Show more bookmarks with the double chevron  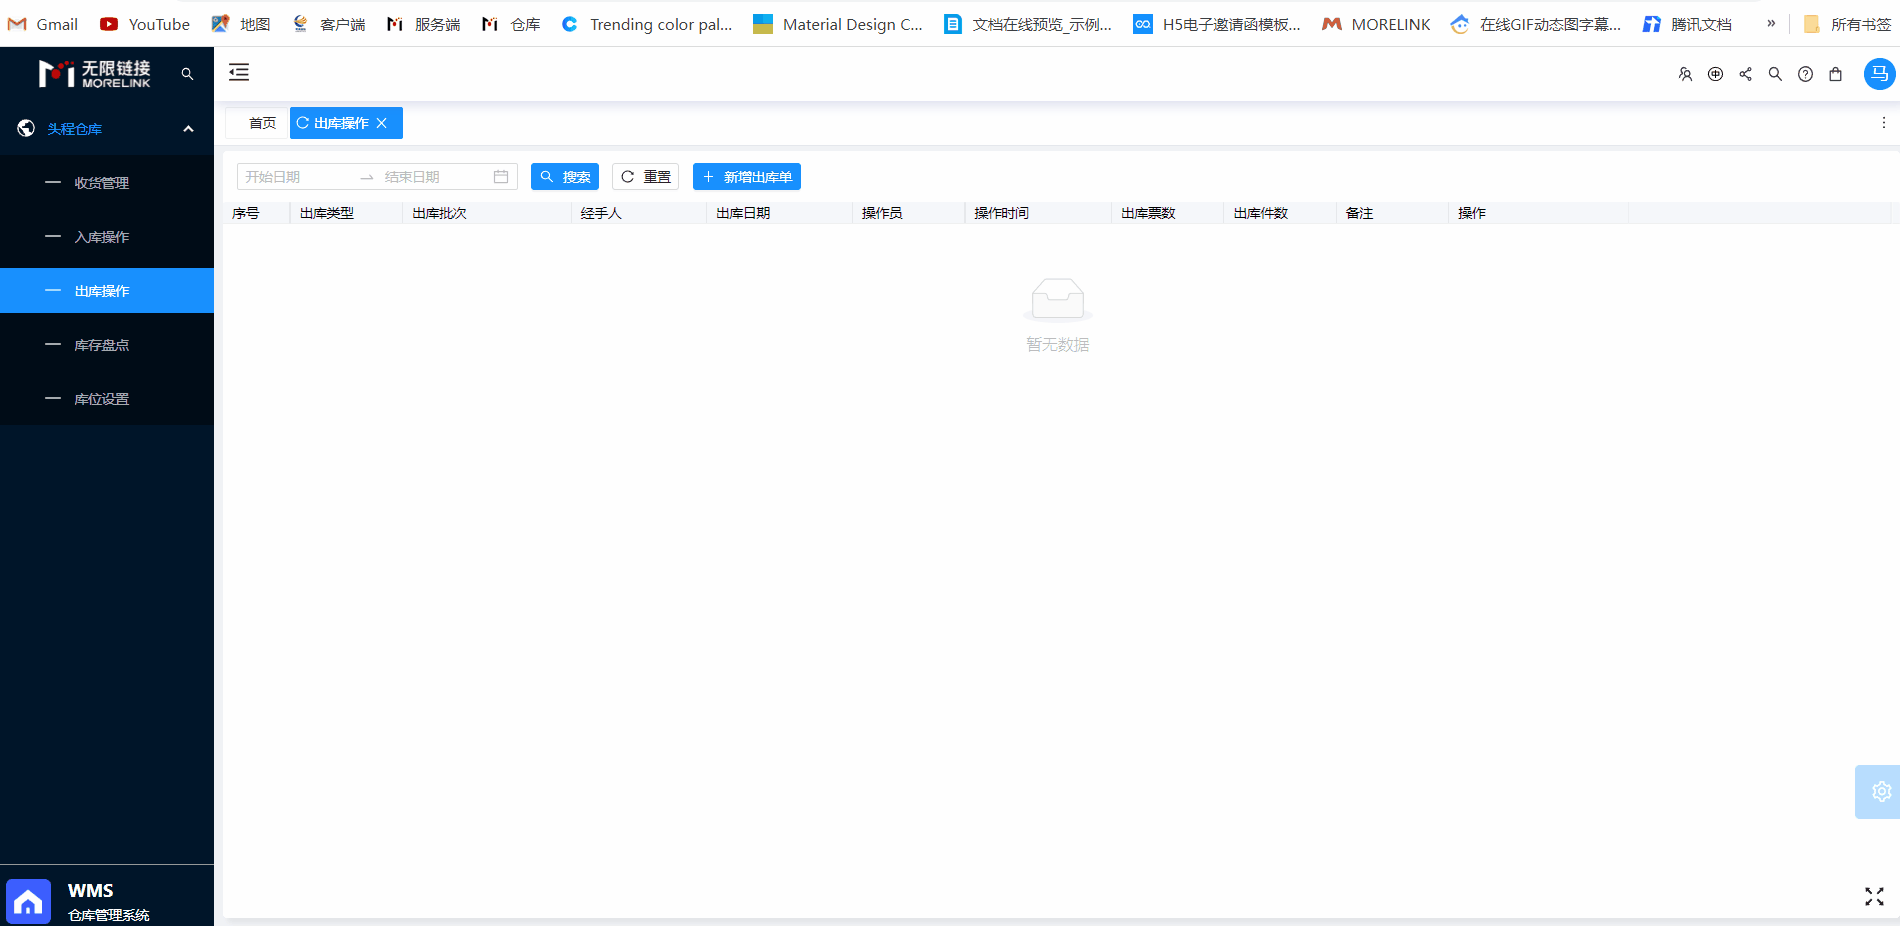[1771, 23]
